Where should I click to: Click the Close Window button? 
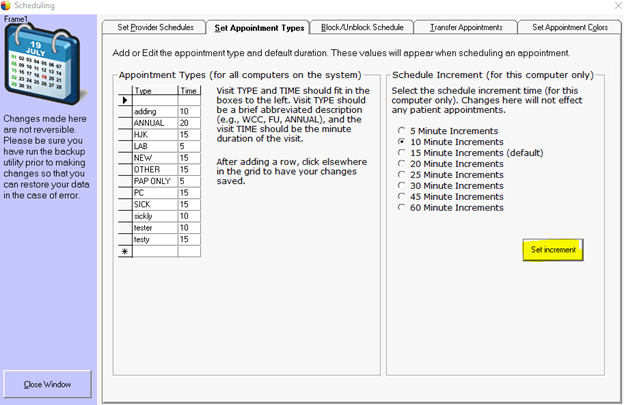pyautogui.click(x=47, y=384)
